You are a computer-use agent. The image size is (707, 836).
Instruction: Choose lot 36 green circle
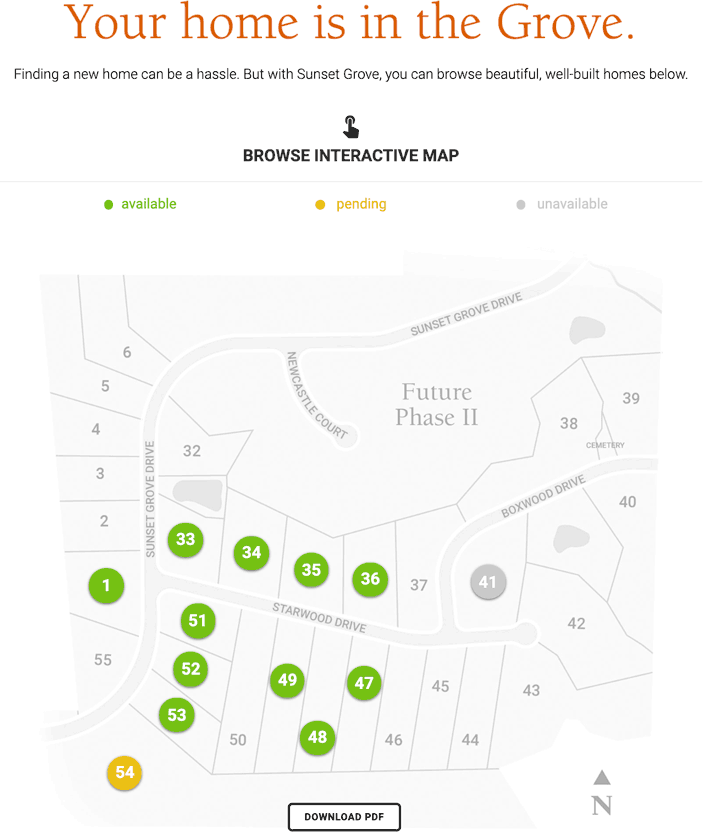coord(370,579)
